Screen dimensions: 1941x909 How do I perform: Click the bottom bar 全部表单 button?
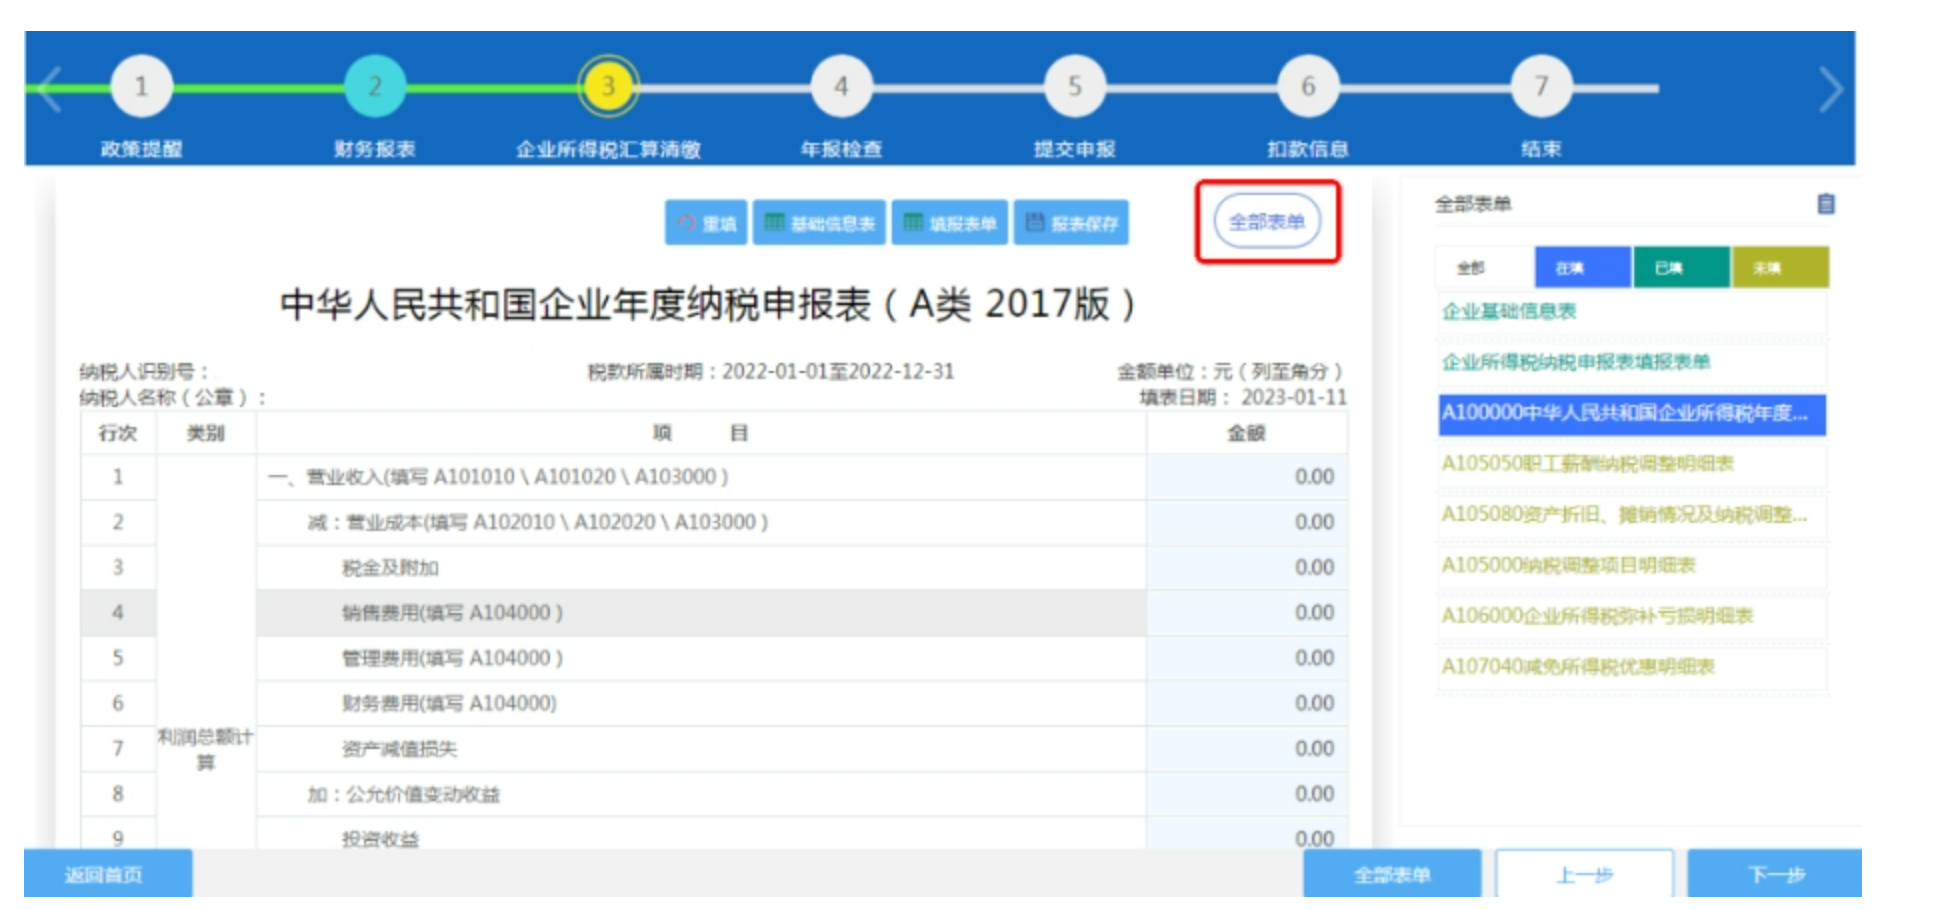point(1392,874)
